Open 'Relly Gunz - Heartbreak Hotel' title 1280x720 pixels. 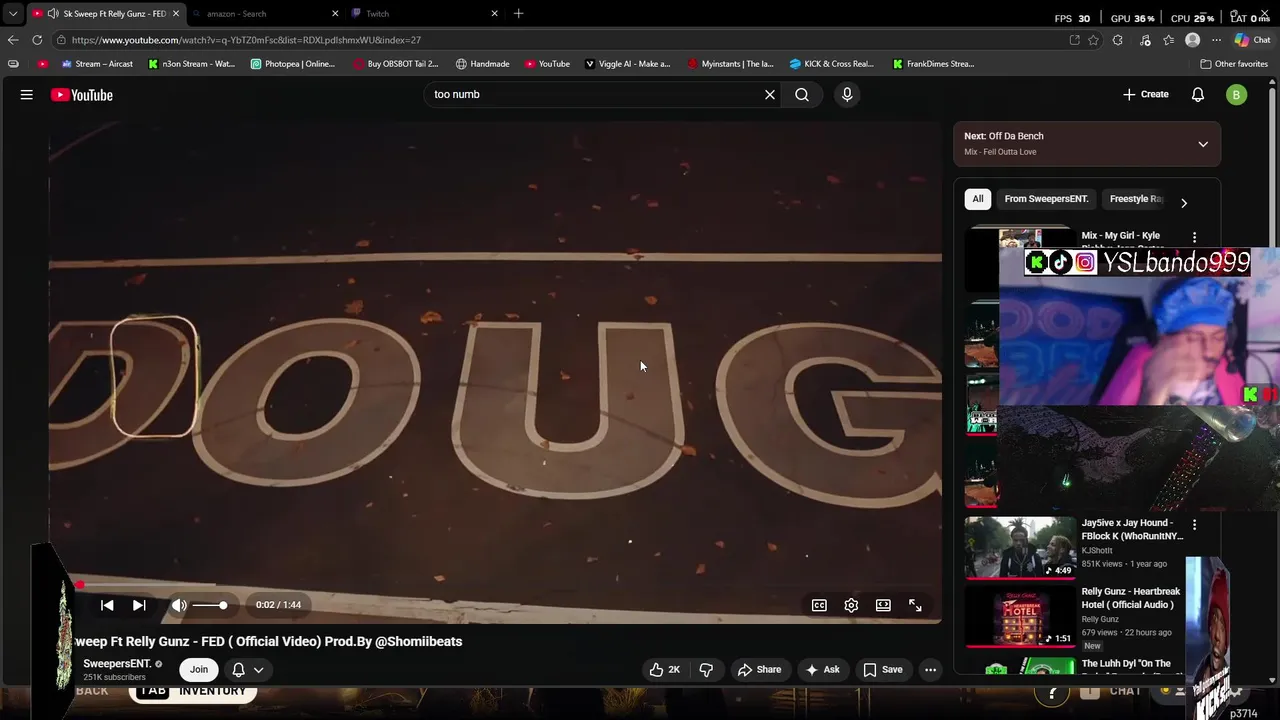1131,598
